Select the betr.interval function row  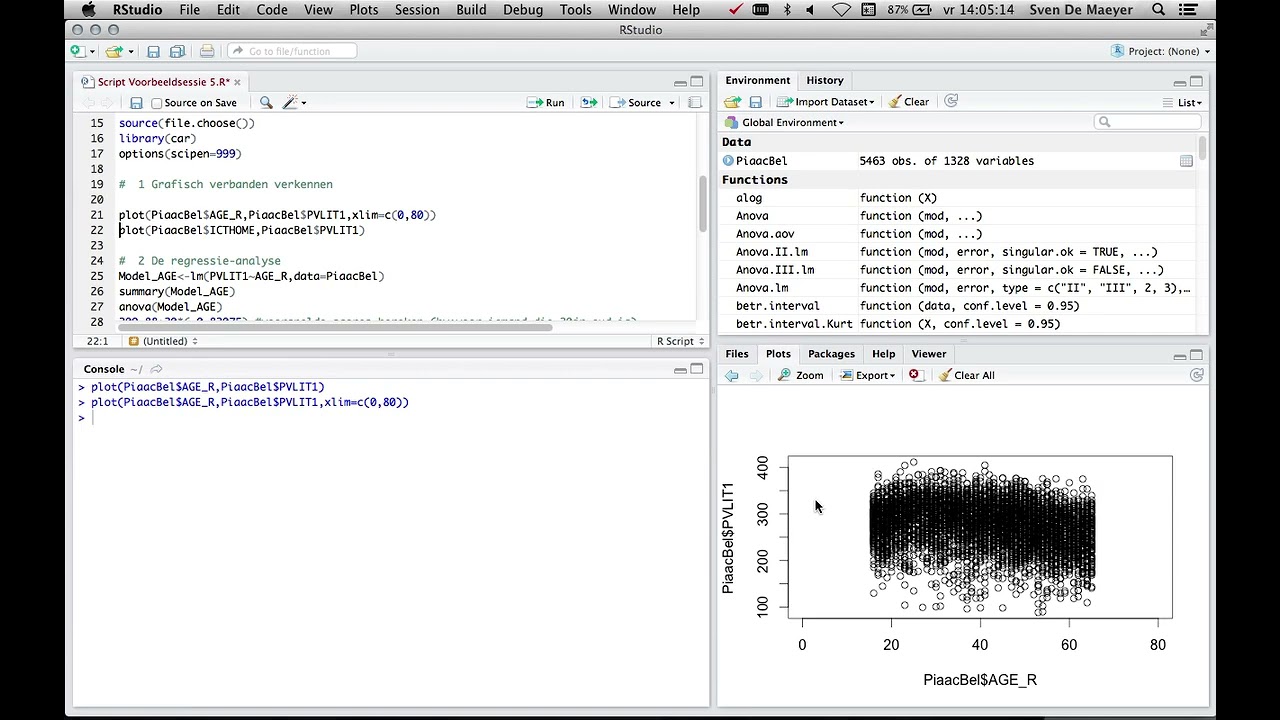pyautogui.click(x=958, y=306)
